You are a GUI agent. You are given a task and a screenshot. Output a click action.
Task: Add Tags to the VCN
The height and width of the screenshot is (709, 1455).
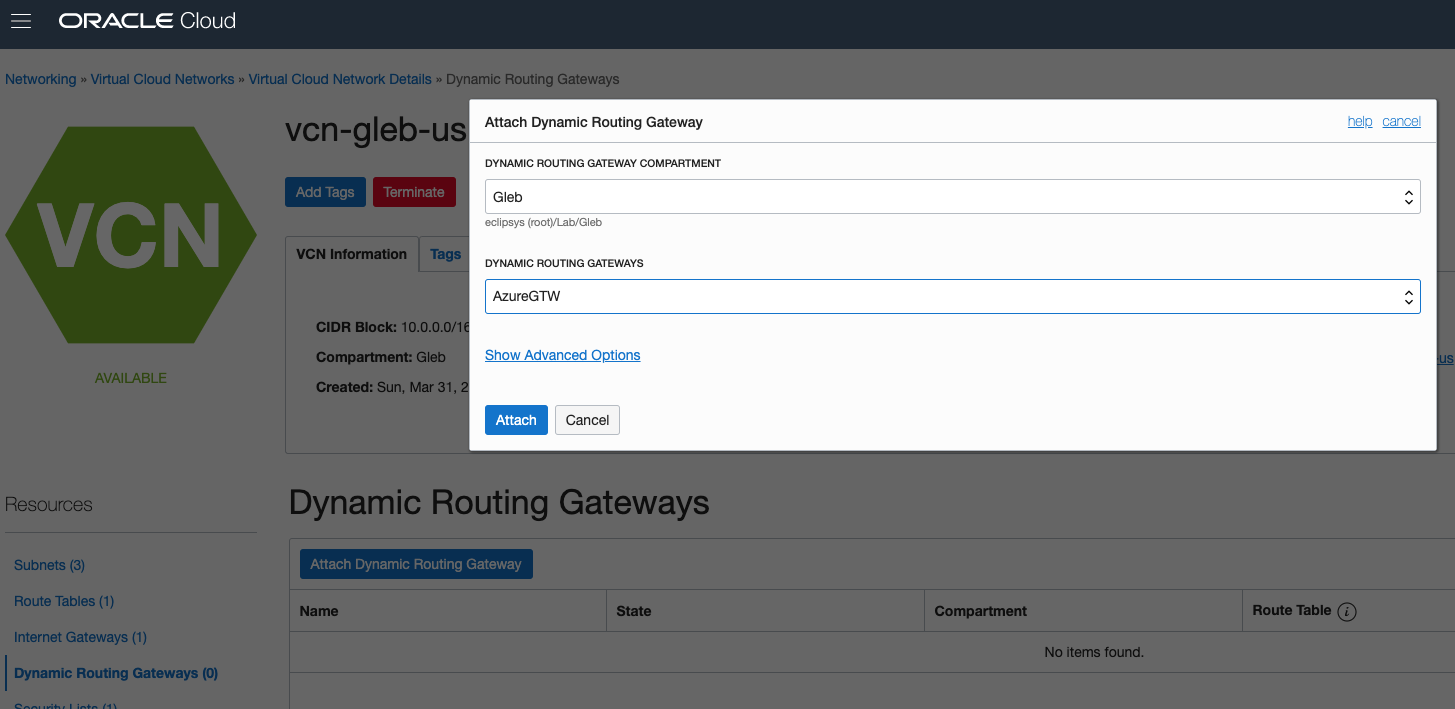tap(325, 191)
